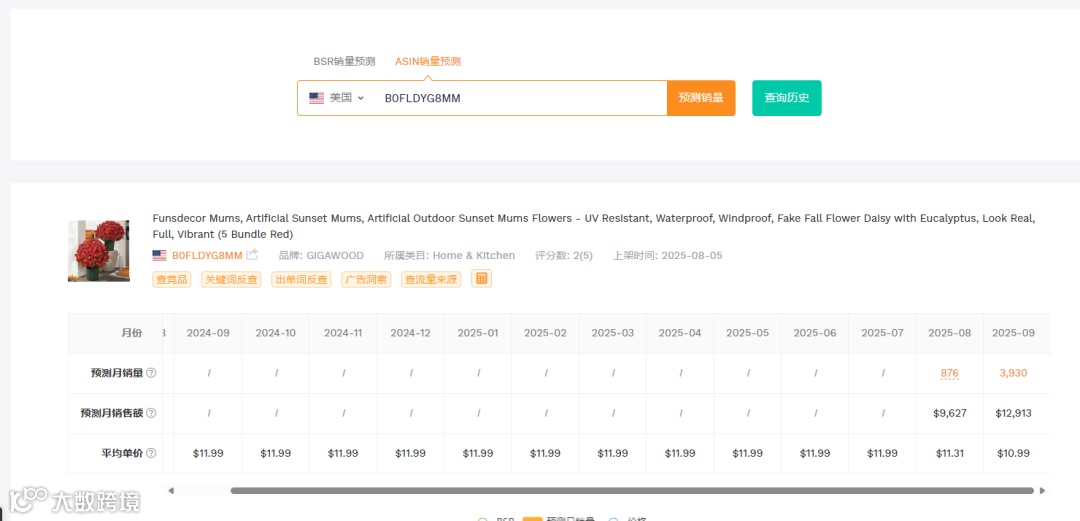Click the 876 sales value for 2025-08

[x=949, y=373]
